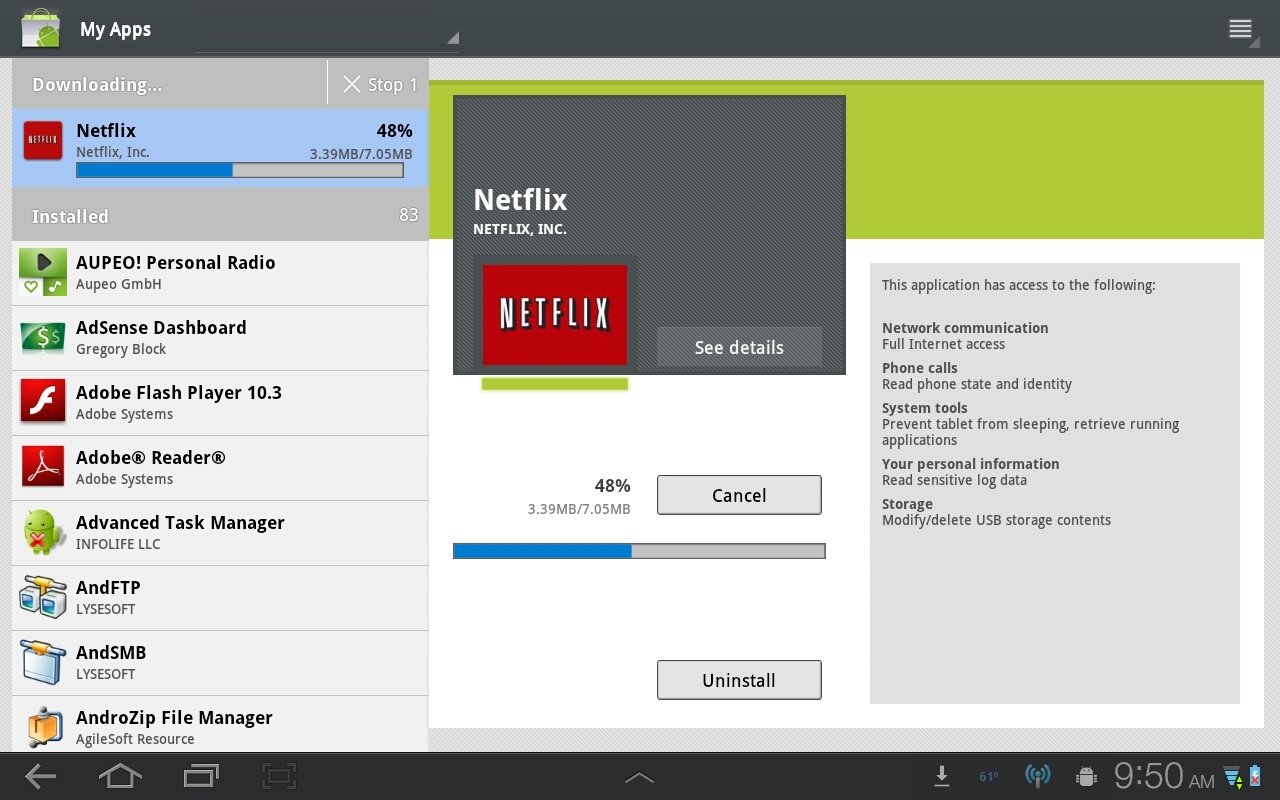Click the Installed section header
1280x800 pixels.
click(x=220, y=215)
